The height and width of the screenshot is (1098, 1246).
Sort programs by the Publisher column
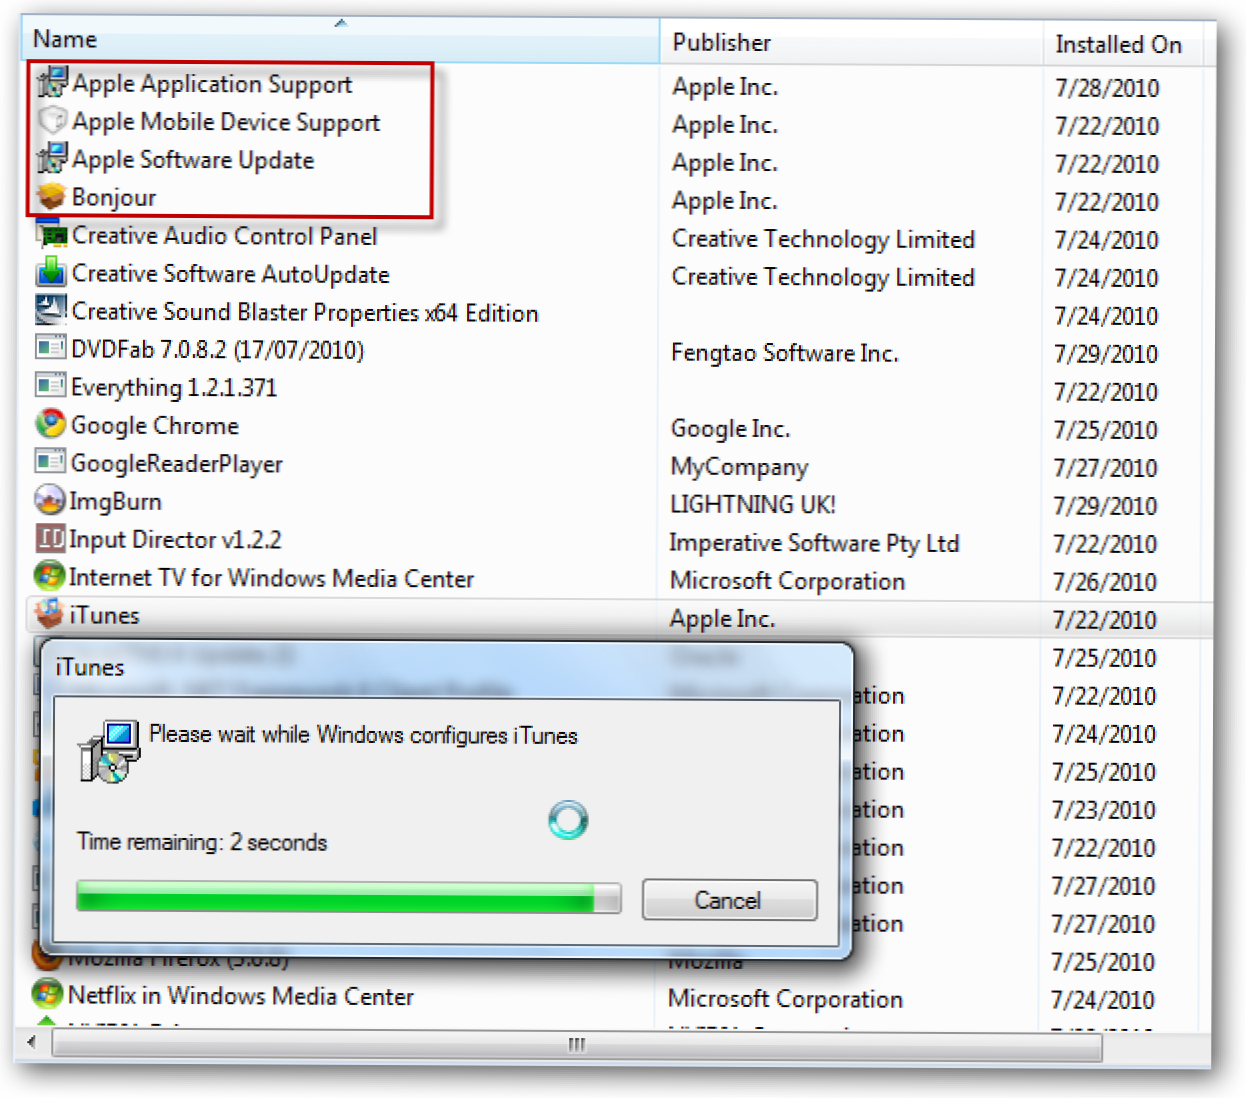721,43
